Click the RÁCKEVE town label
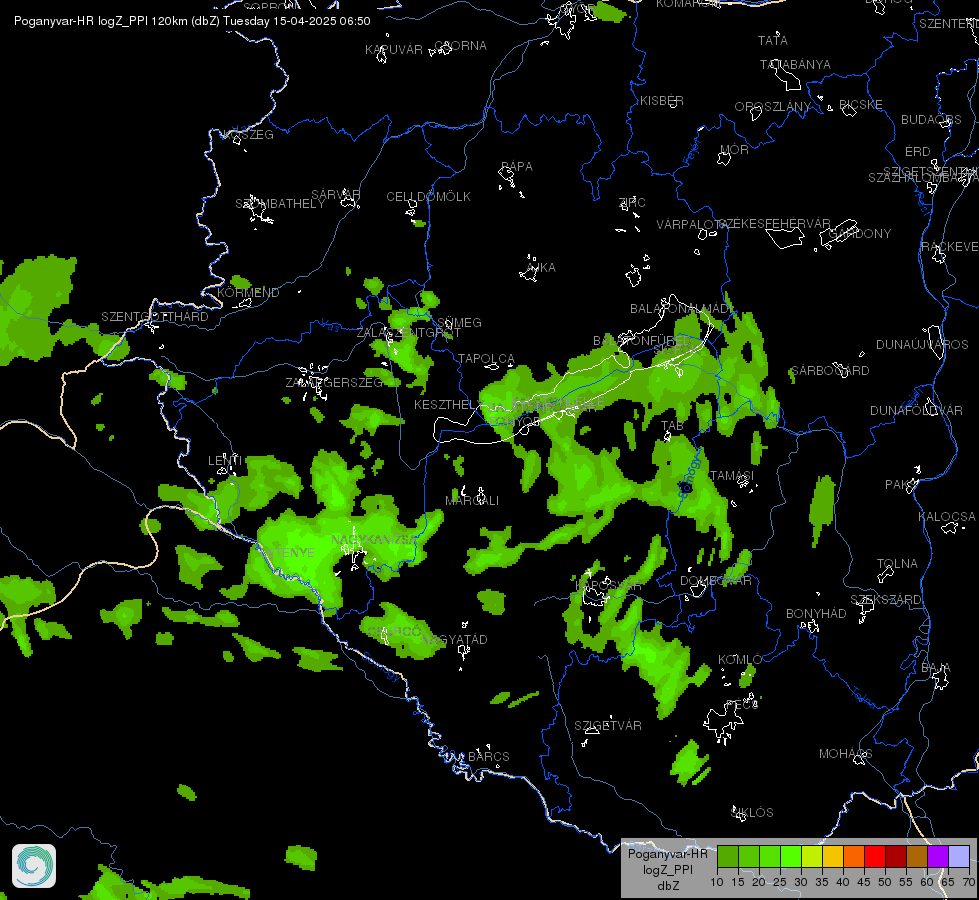Image resolution: width=979 pixels, height=900 pixels. (950, 247)
